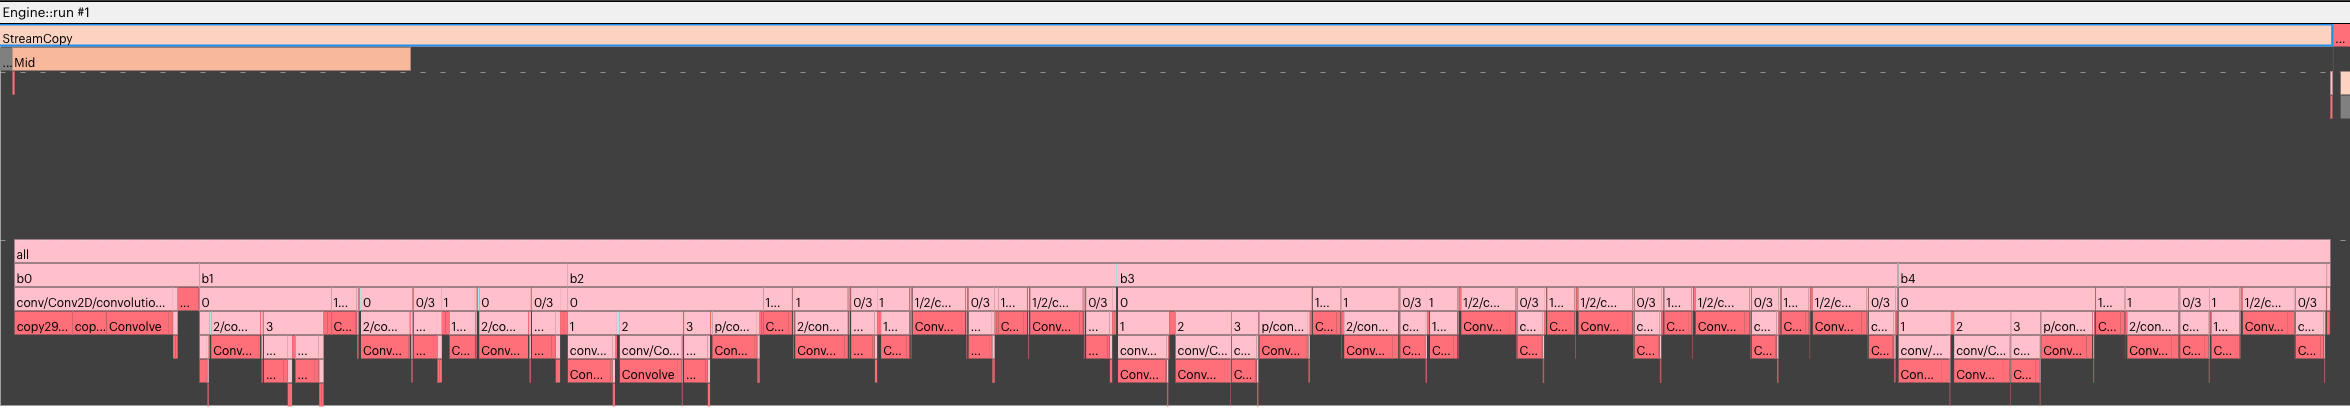The width and height of the screenshot is (2350, 408).
Task: Click the b0 block in flame graph
Action: [x=106, y=277]
